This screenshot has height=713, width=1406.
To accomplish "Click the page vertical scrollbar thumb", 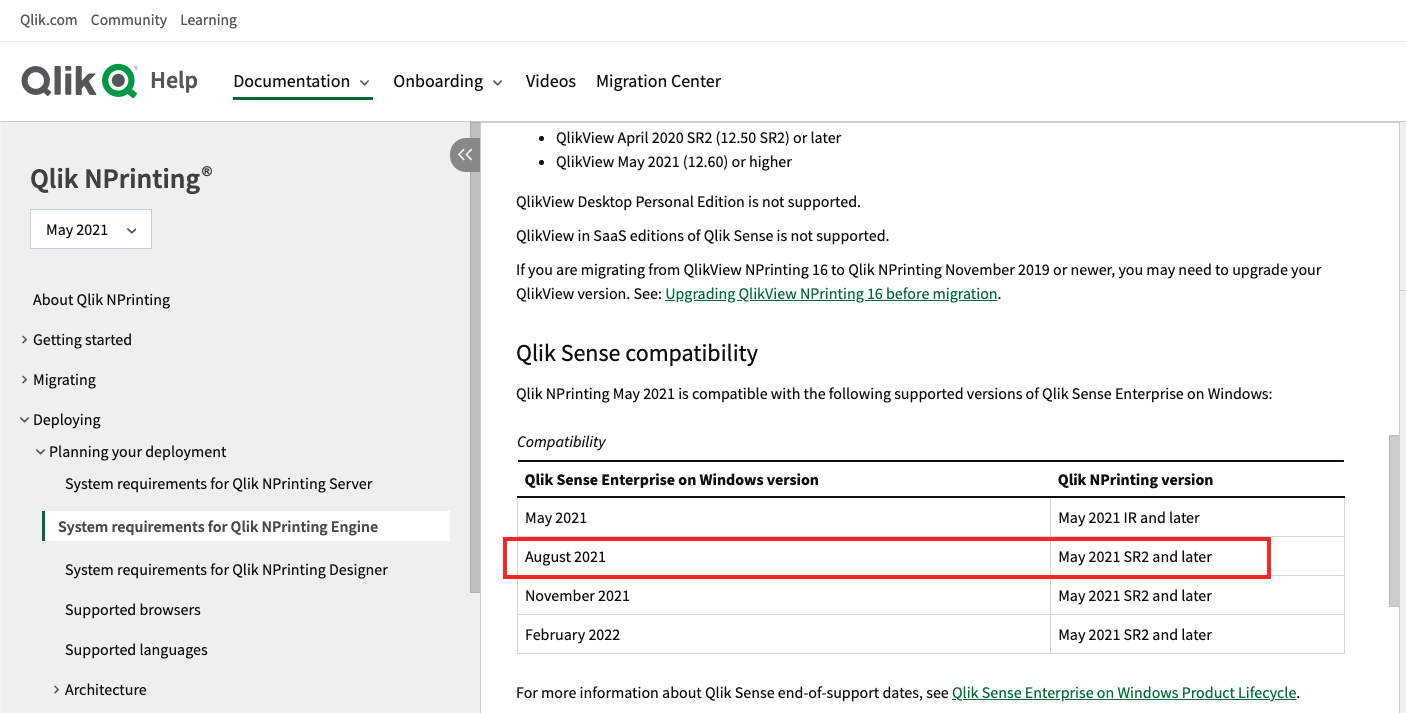I will (x=1394, y=520).
